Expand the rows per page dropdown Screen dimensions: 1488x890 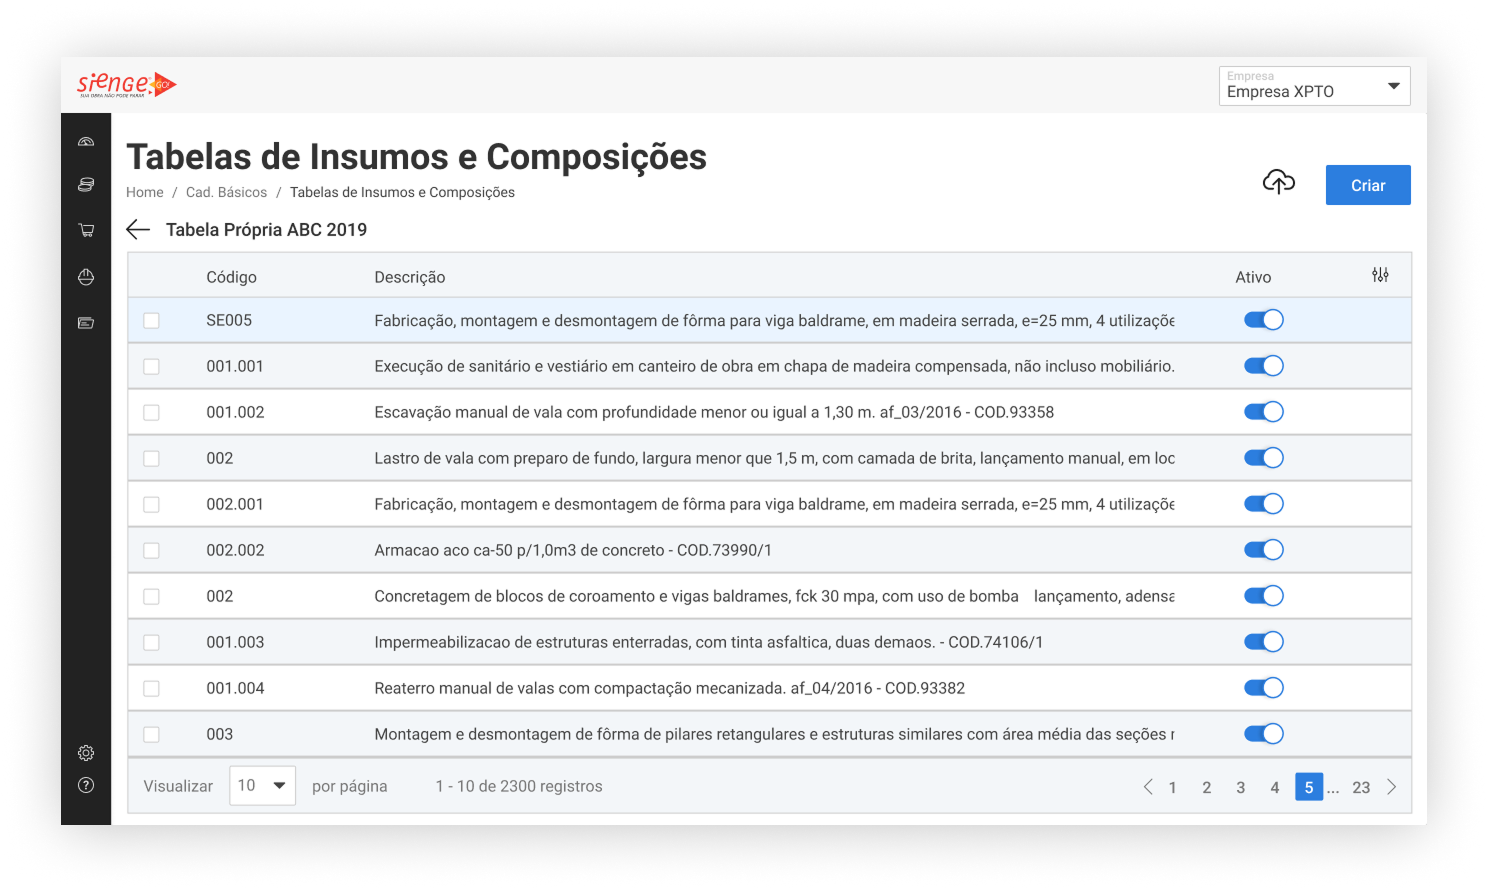[262, 786]
